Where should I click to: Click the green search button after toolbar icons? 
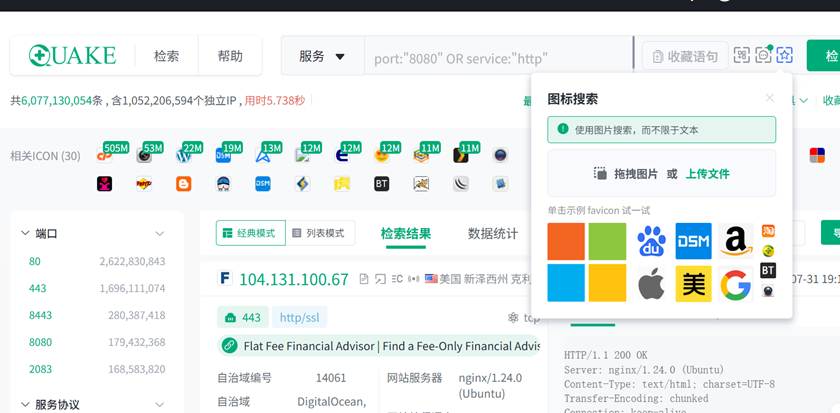click(x=824, y=55)
